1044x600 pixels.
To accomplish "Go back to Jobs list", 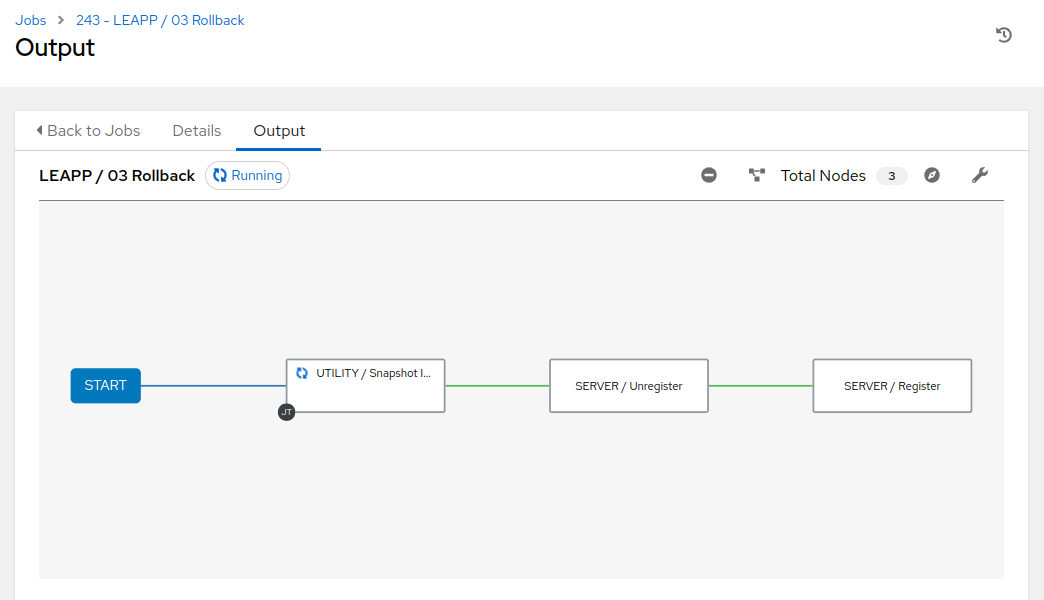I will [88, 131].
